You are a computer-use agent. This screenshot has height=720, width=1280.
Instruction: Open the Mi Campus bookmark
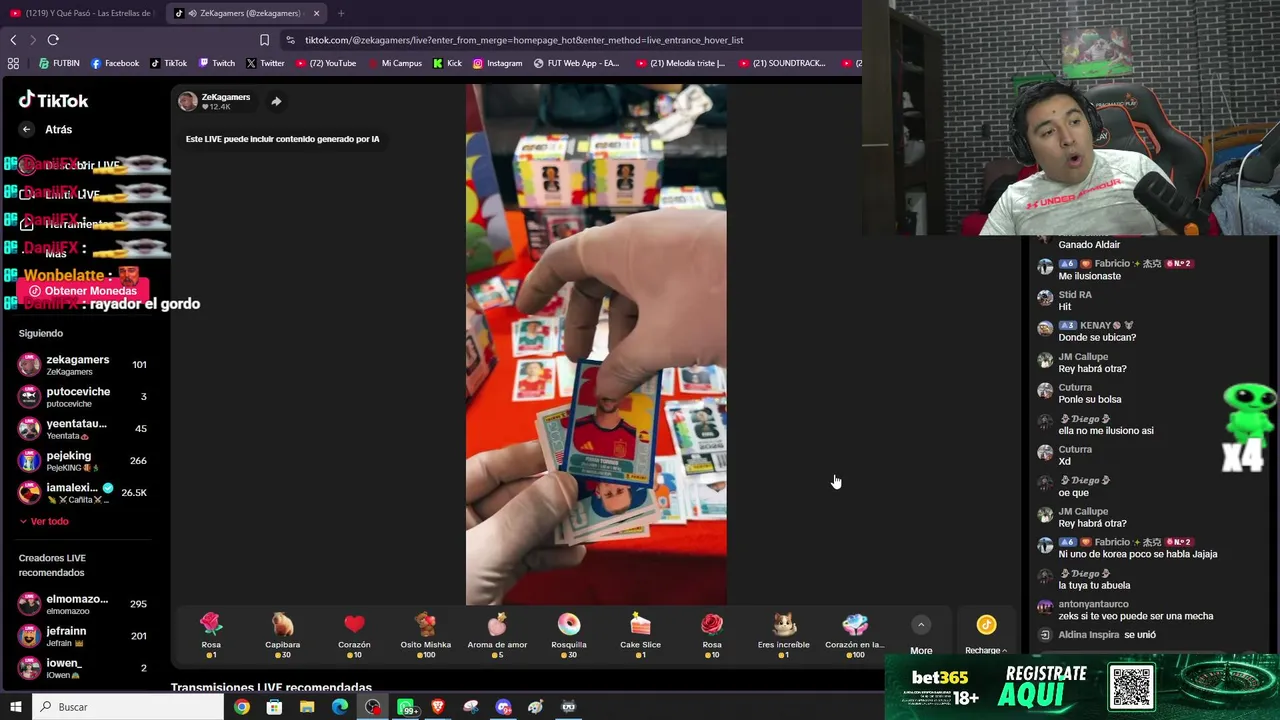[395, 63]
